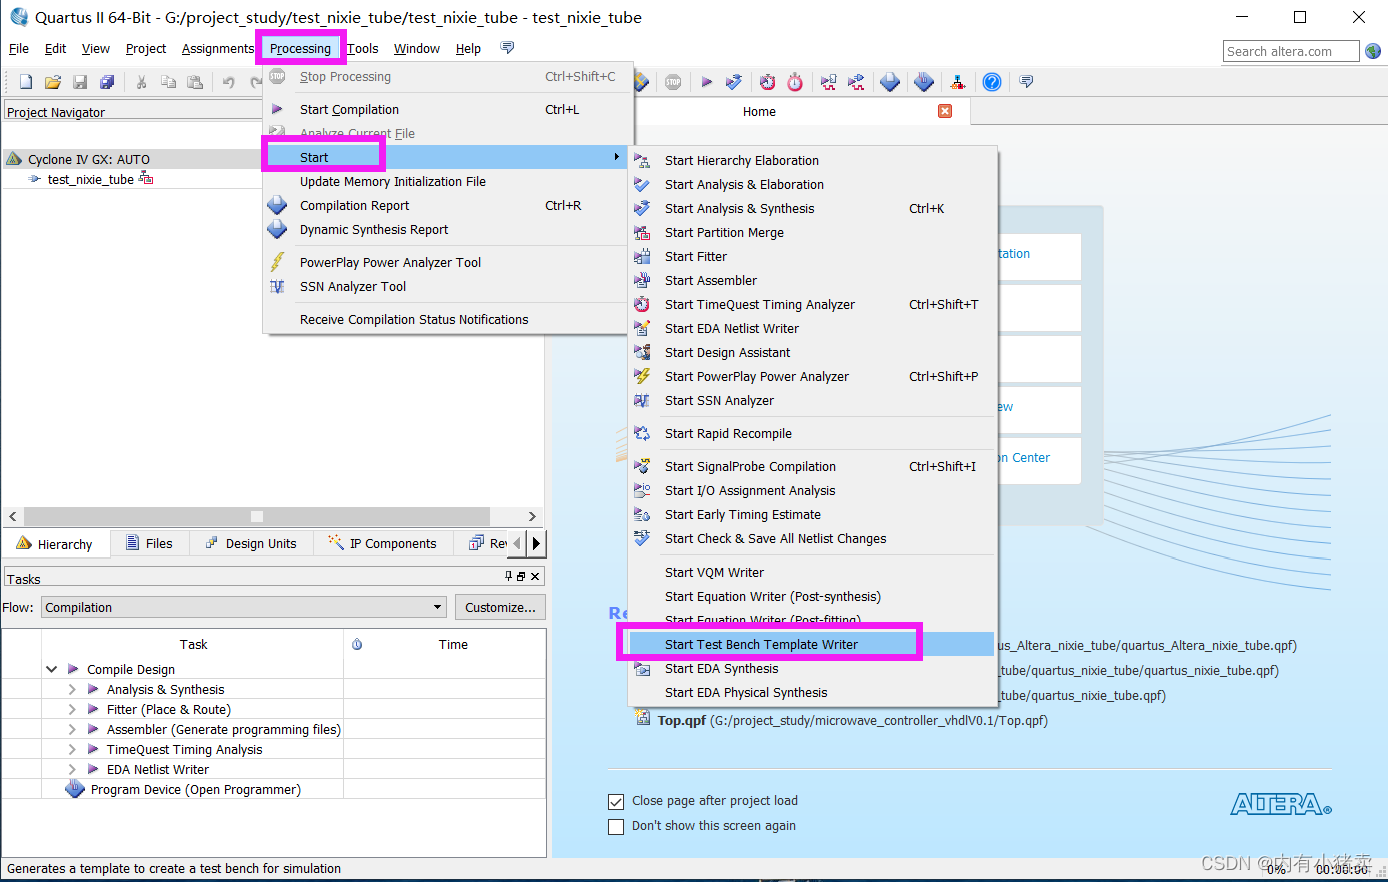Image resolution: width=1388 pixels, height=882 pixels.
Task: Expand the TimeQuest Timing Analysis task
Action: [72, 749]
